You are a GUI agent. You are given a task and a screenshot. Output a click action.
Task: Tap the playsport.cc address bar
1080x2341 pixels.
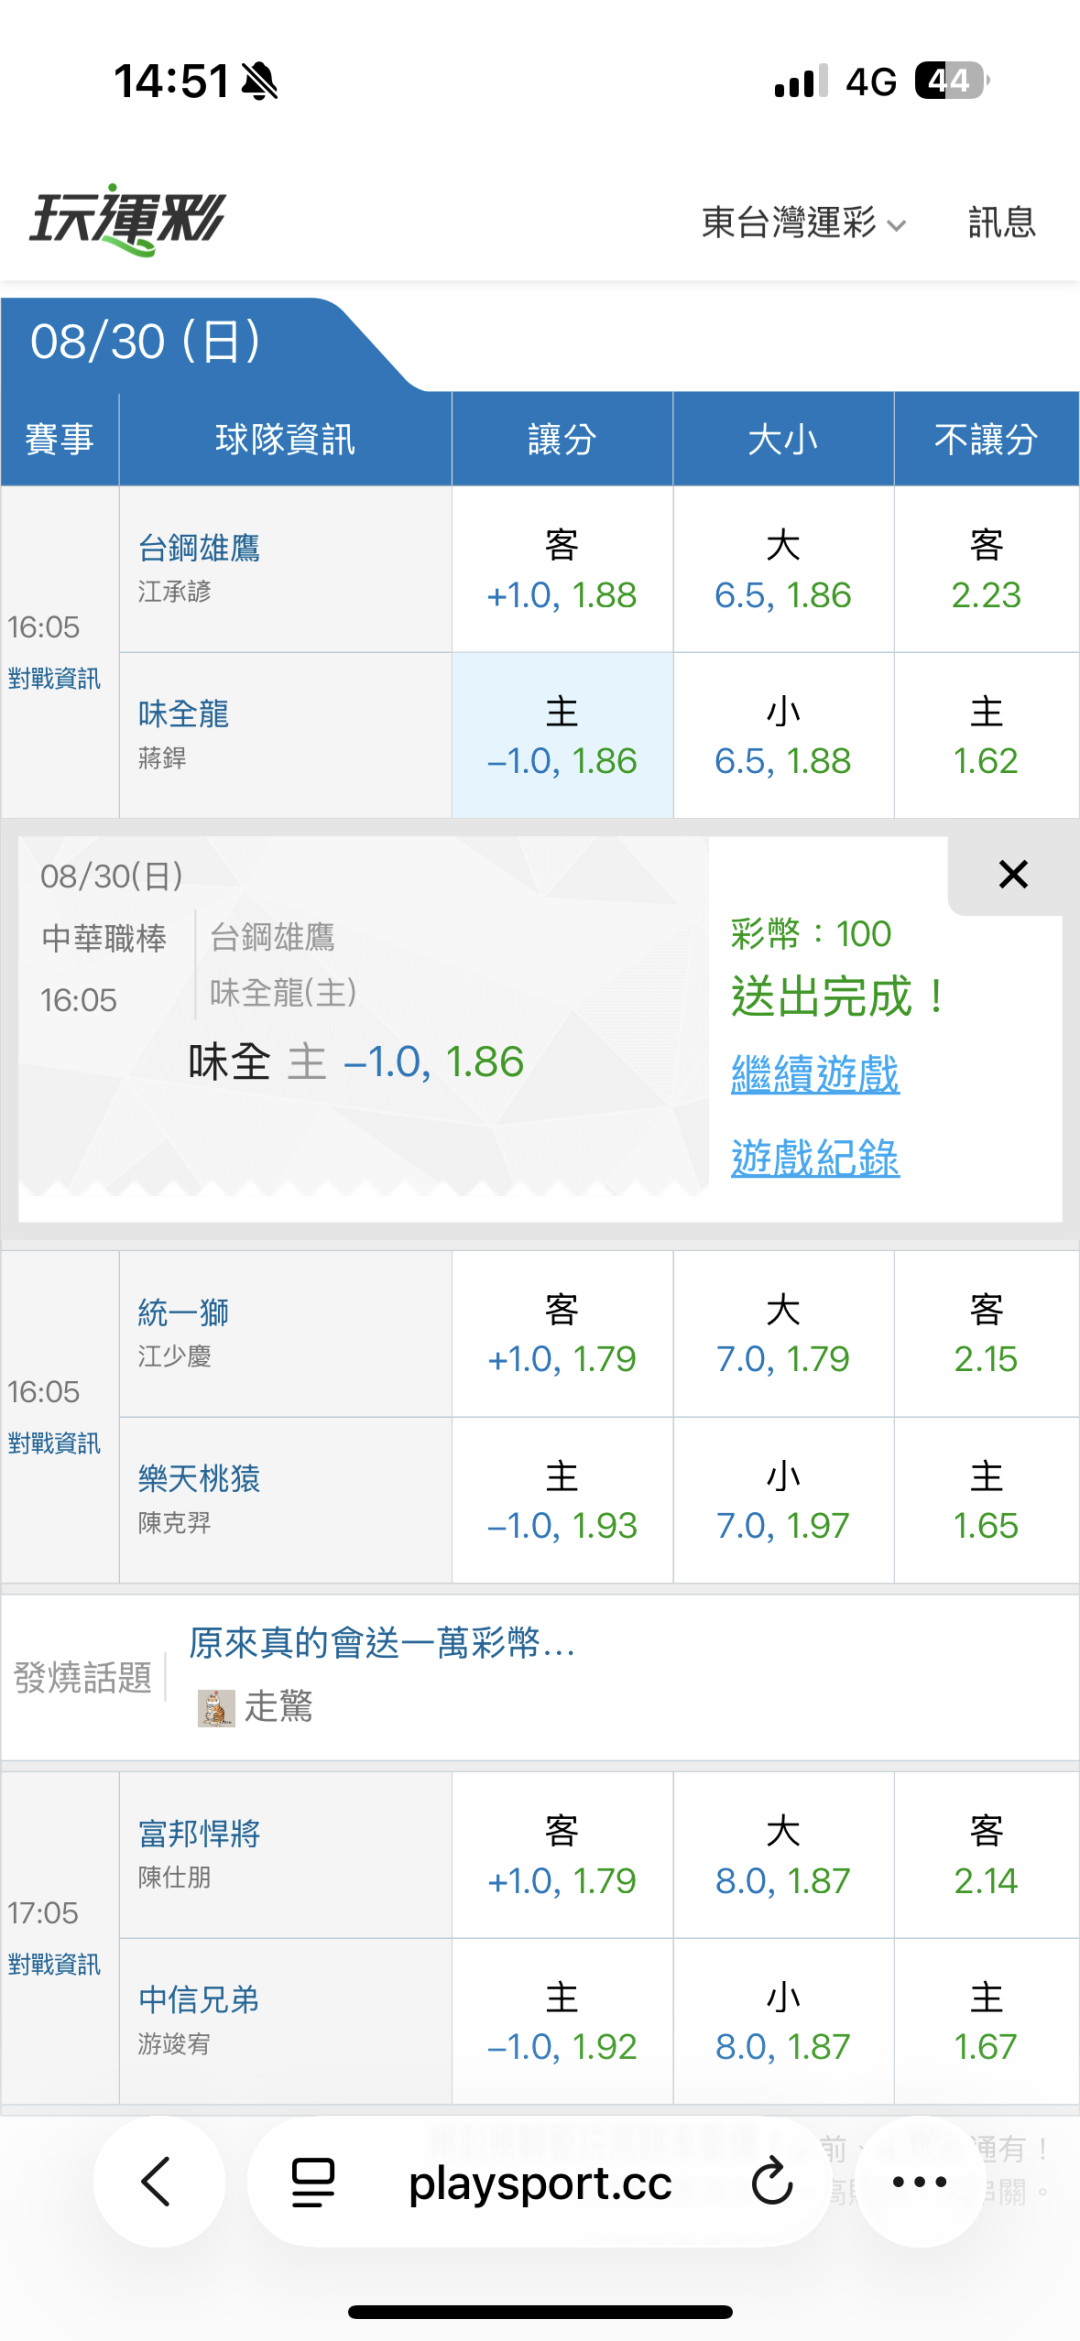tap(540, 2182)
